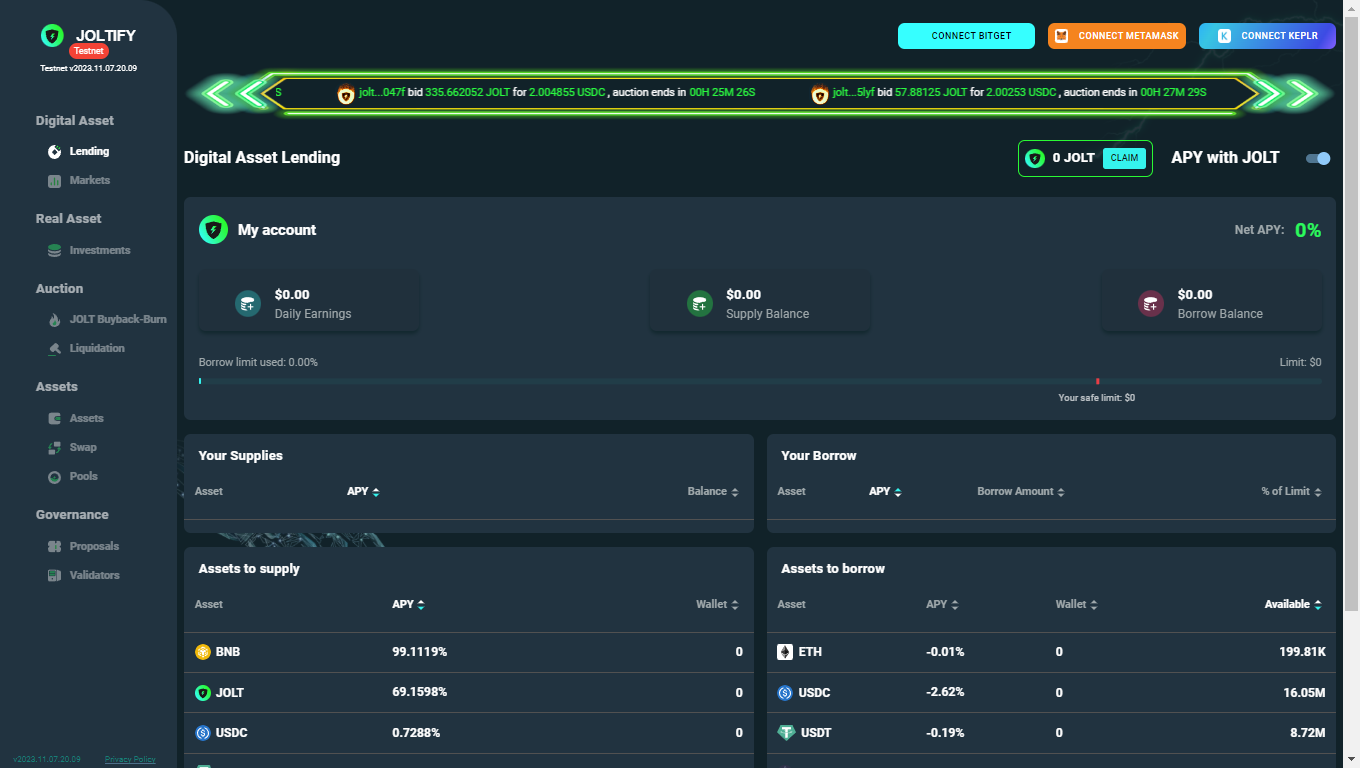Screen dimensions: 1360x768
Task: Select the BNB 99.1119% APY value
Action: (x=419, y=652)
